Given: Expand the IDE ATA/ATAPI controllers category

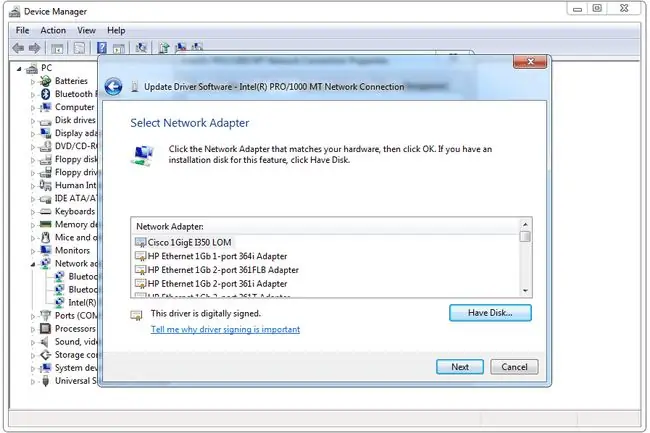Looking at the screenshot, I should (x=33, y=199).
